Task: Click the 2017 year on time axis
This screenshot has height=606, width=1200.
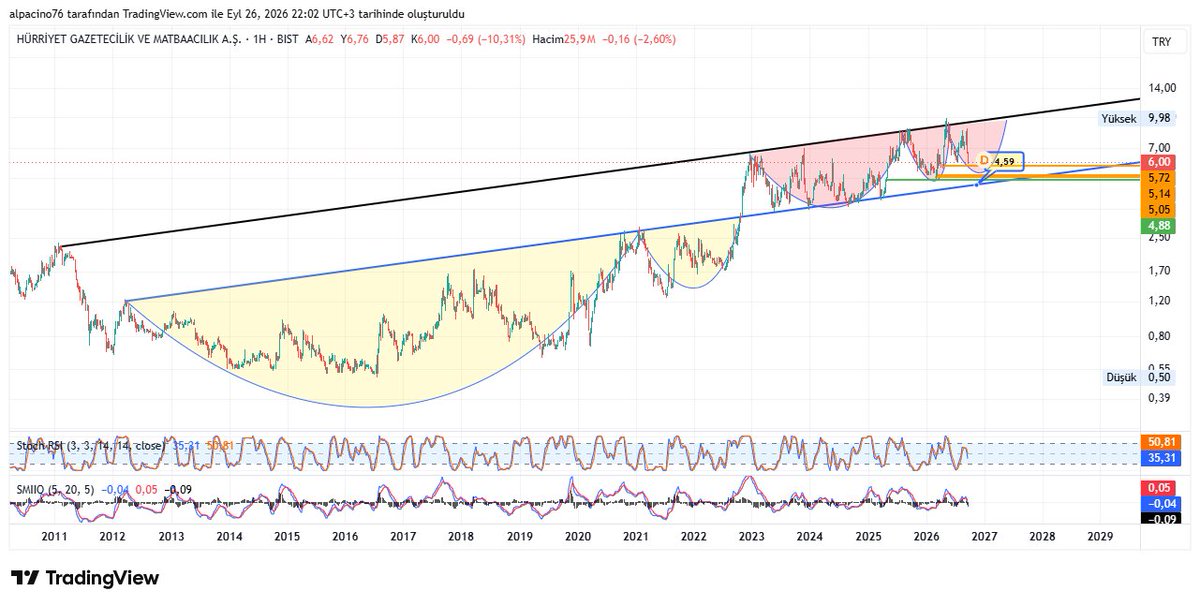Action: (x=403, y=537)
